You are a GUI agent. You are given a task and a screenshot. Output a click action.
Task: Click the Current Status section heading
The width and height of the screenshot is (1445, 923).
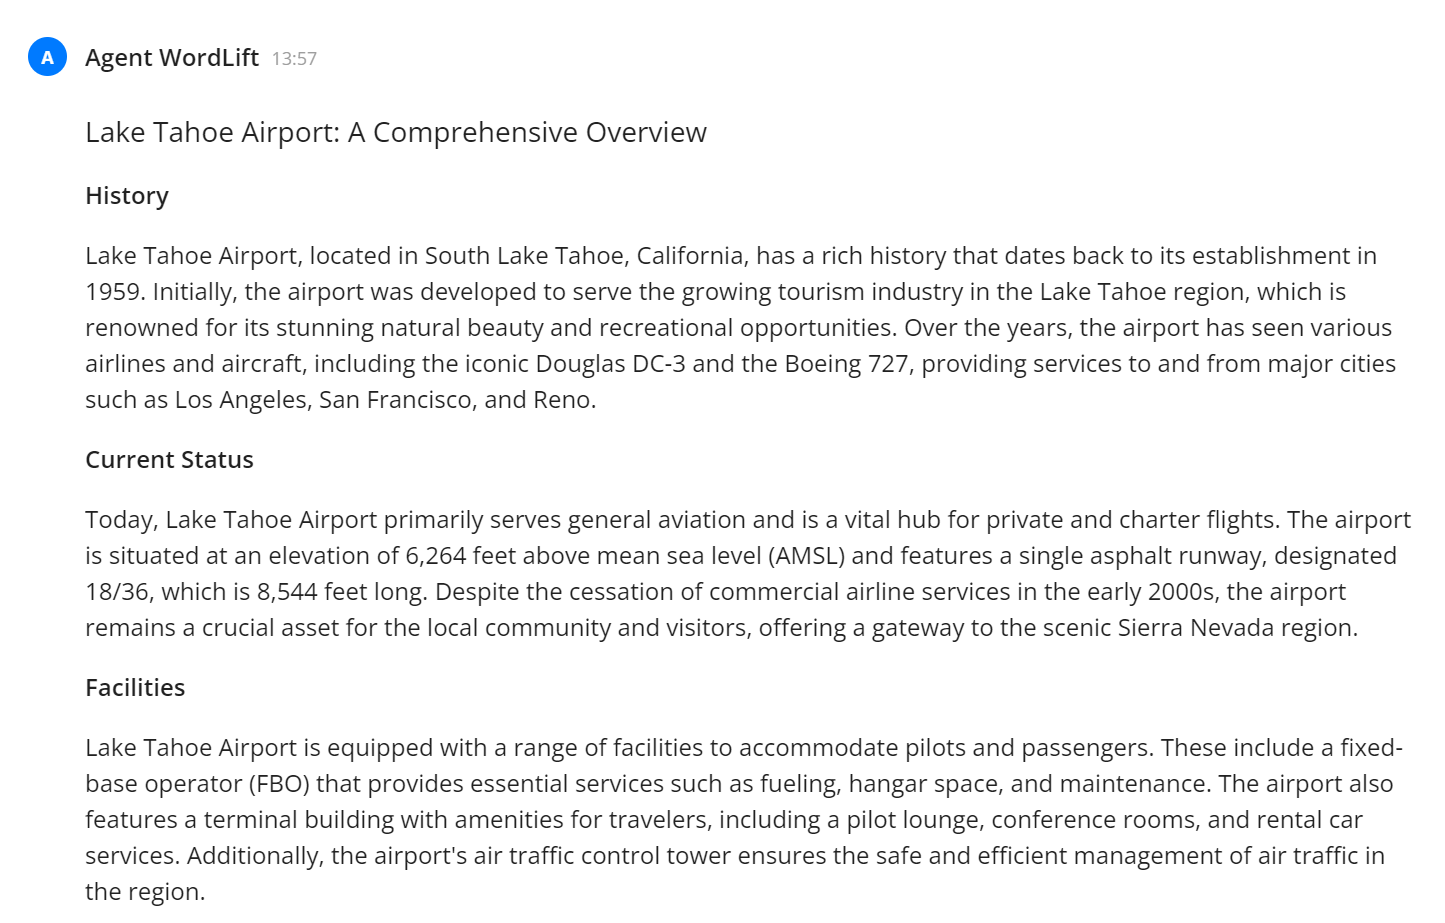click(x=169, y=460)
